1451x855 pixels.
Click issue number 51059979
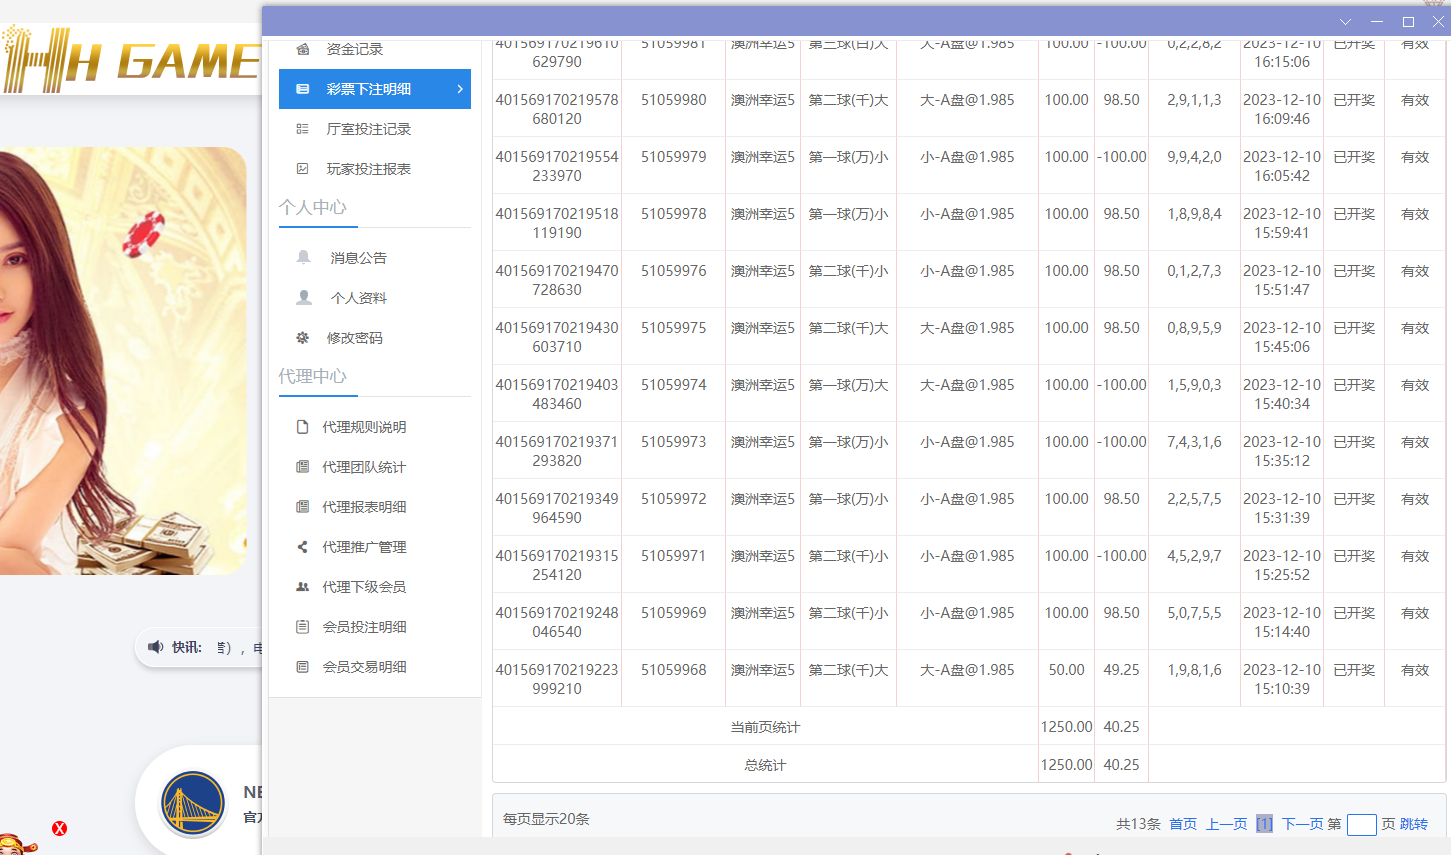(x=673, y=157)
